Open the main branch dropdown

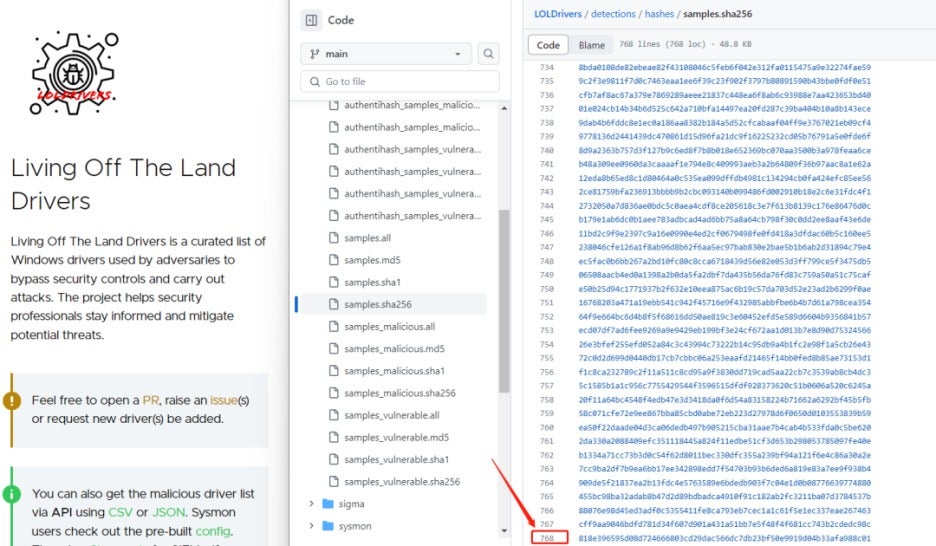click(x=385, y=54)
